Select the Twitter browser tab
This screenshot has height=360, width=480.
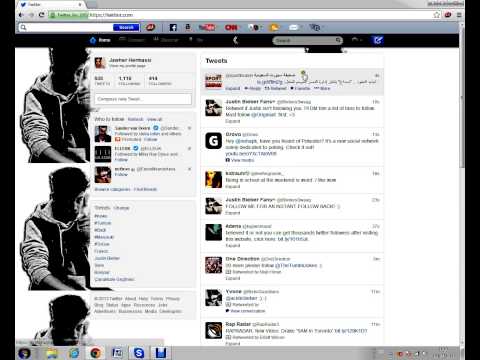[50, 5]
